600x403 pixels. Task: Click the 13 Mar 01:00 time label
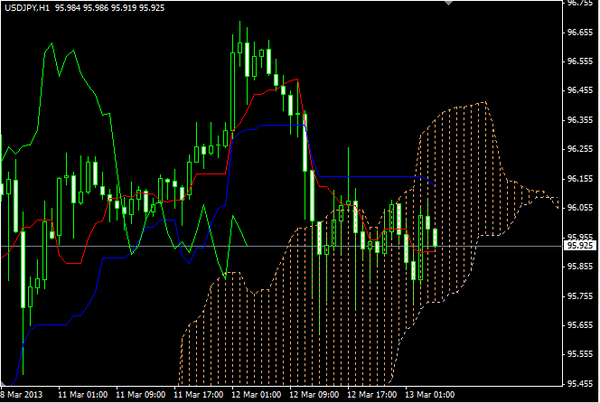[x=430, y=395]
